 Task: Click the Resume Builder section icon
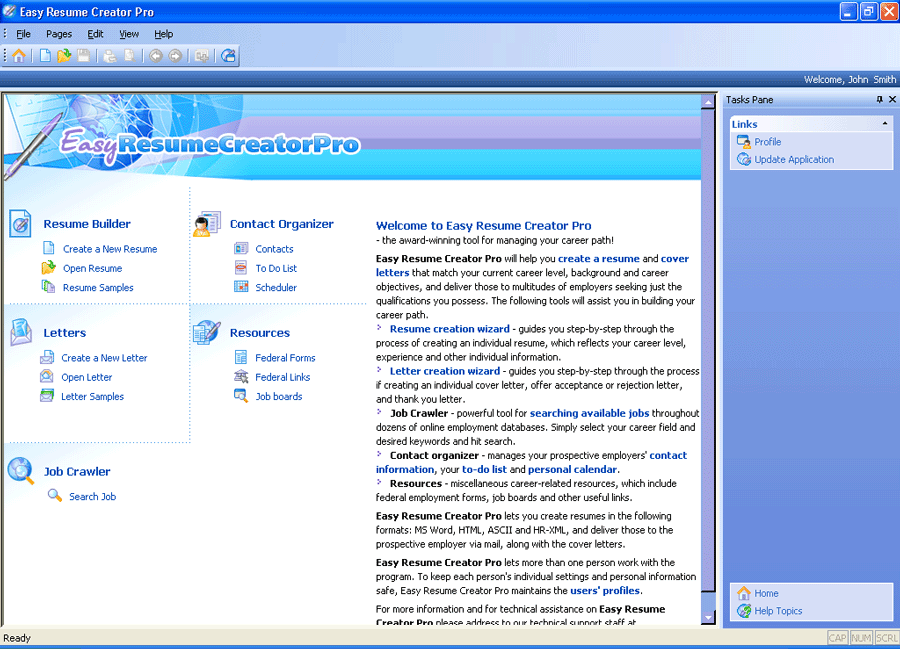point(20,223)
